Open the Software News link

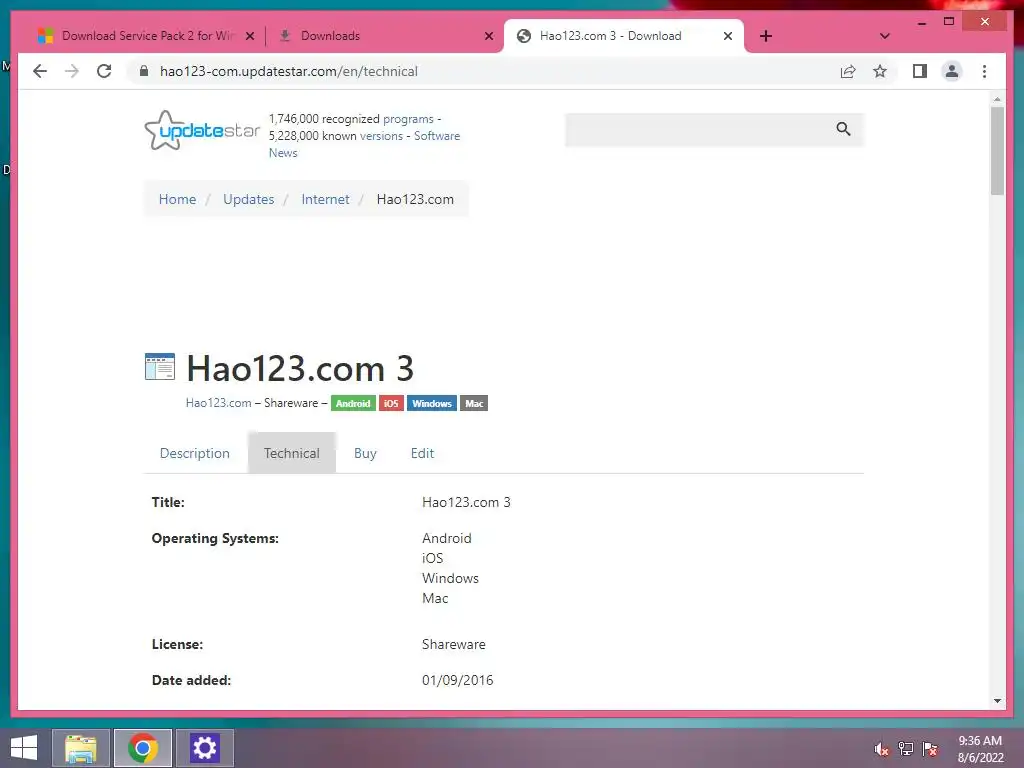pyautogui.click(x=364, y=144)
